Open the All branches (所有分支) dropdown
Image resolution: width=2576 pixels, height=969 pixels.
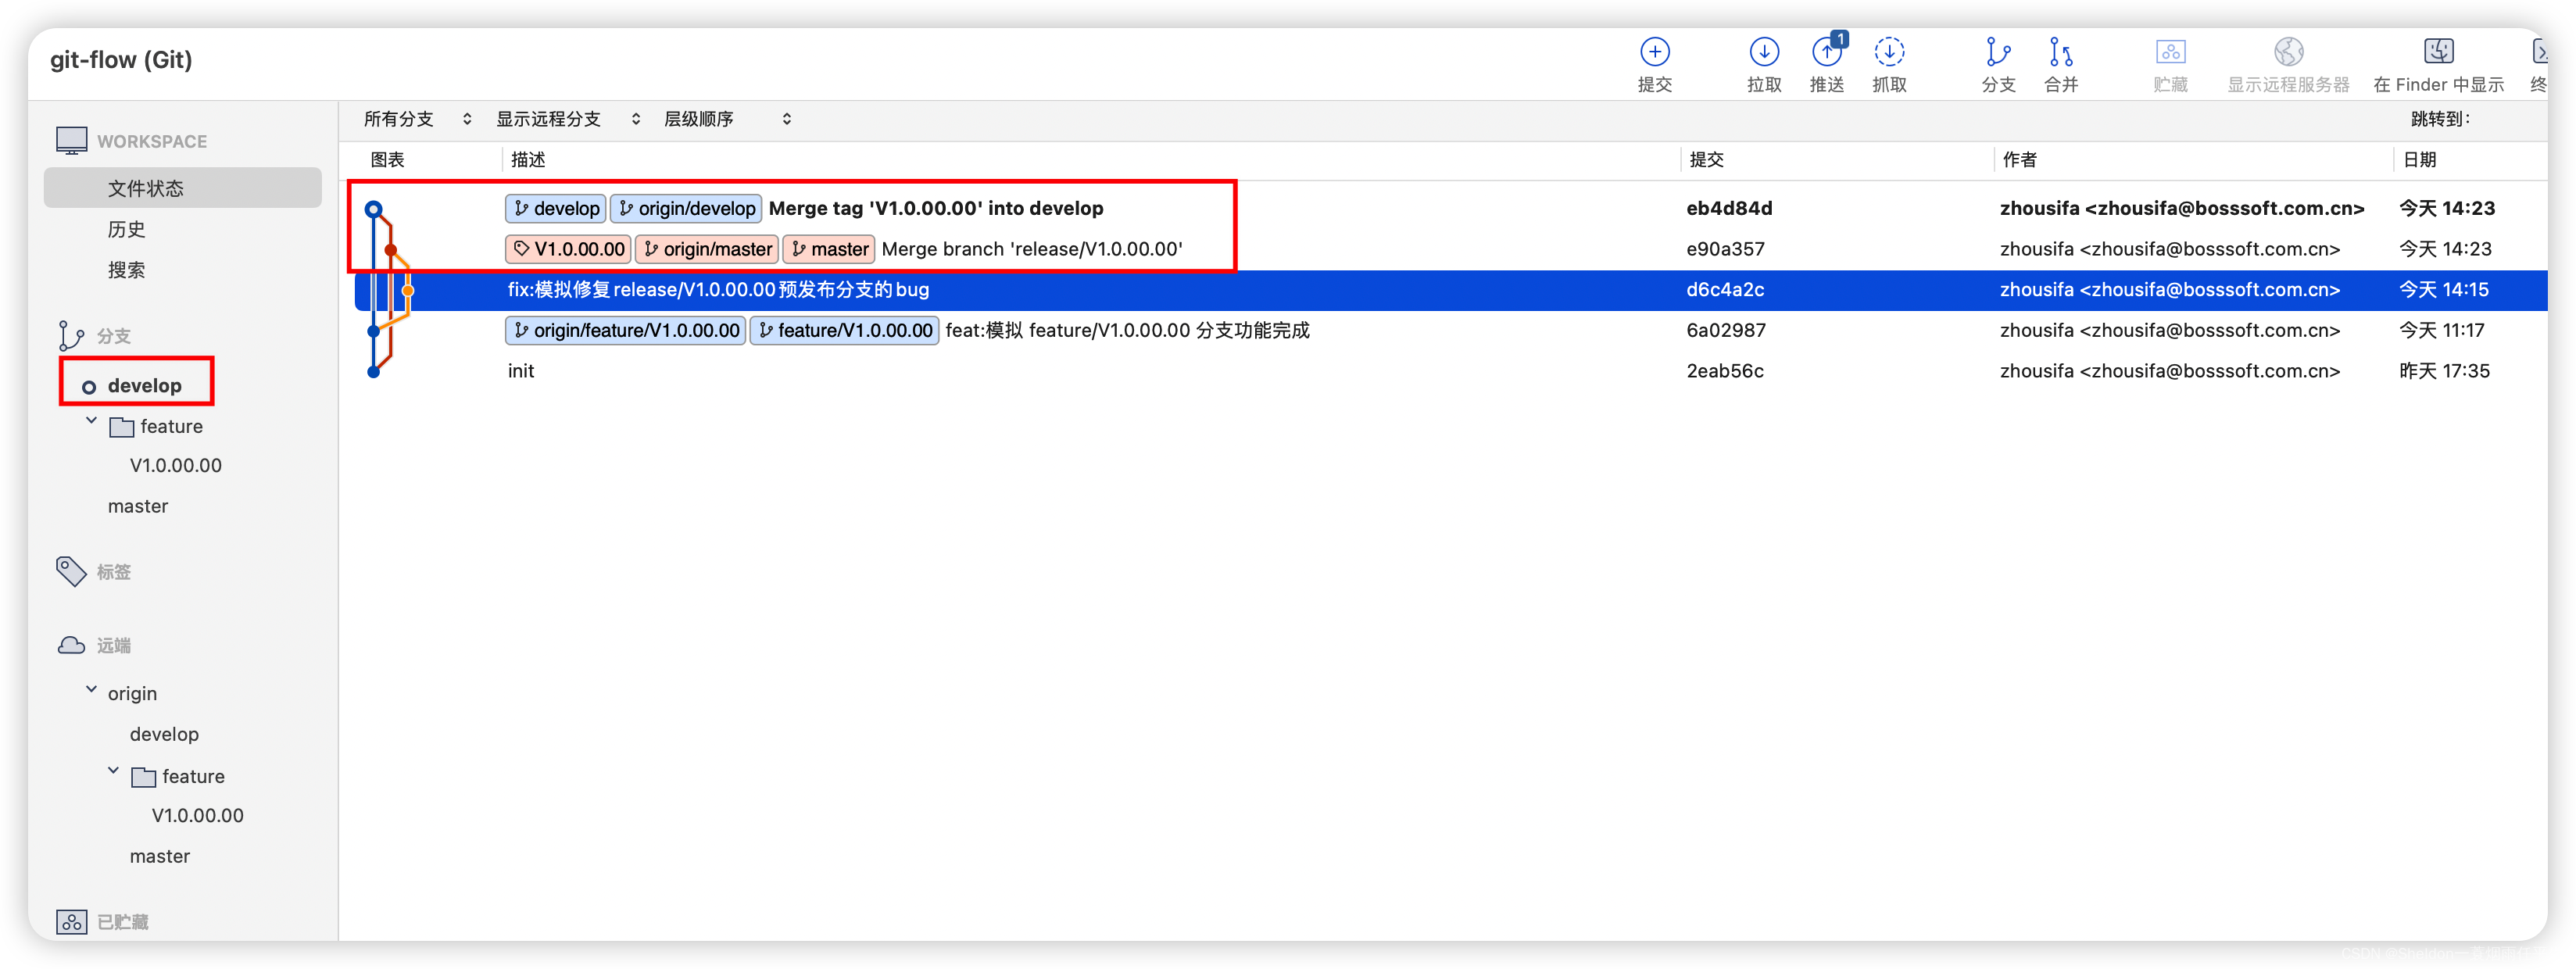coord(417,119)
